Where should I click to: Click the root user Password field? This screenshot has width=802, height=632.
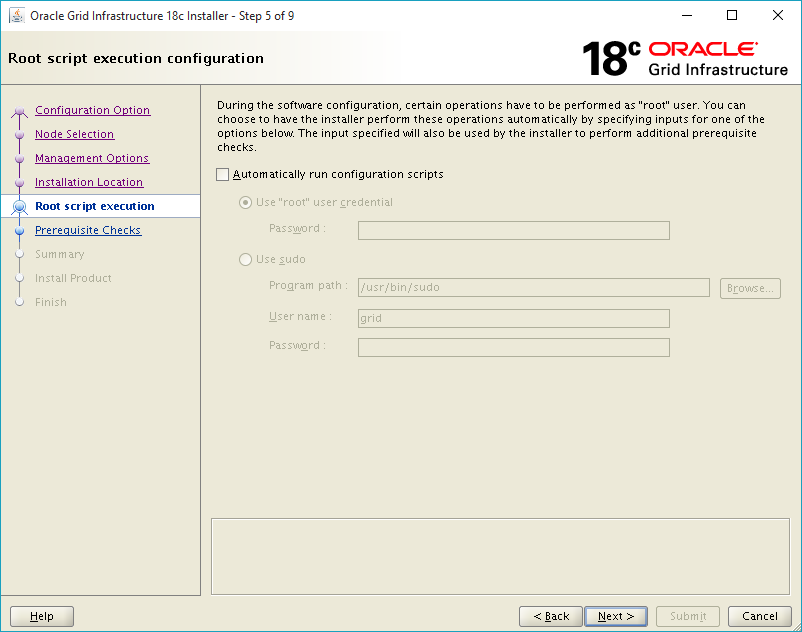pyautogui.click(x=514, y=230)
